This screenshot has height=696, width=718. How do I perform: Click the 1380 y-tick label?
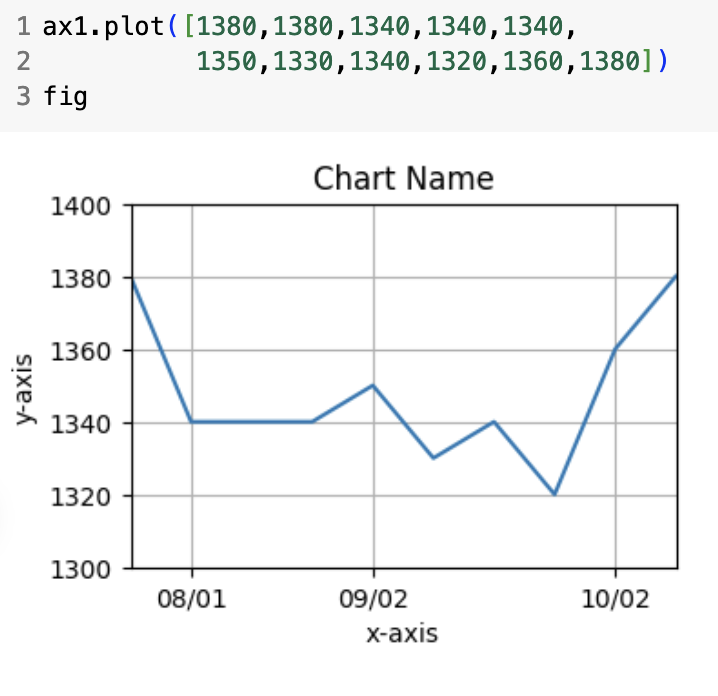(81, 279)
